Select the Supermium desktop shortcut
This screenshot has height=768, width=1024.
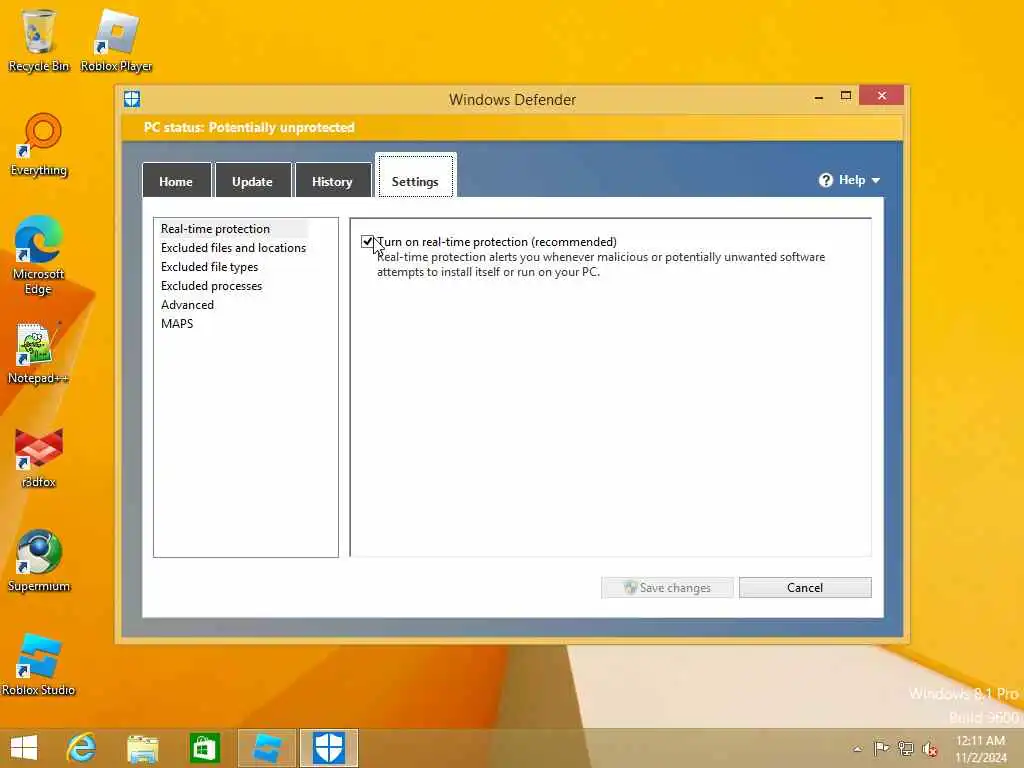(x=39, y=560)
